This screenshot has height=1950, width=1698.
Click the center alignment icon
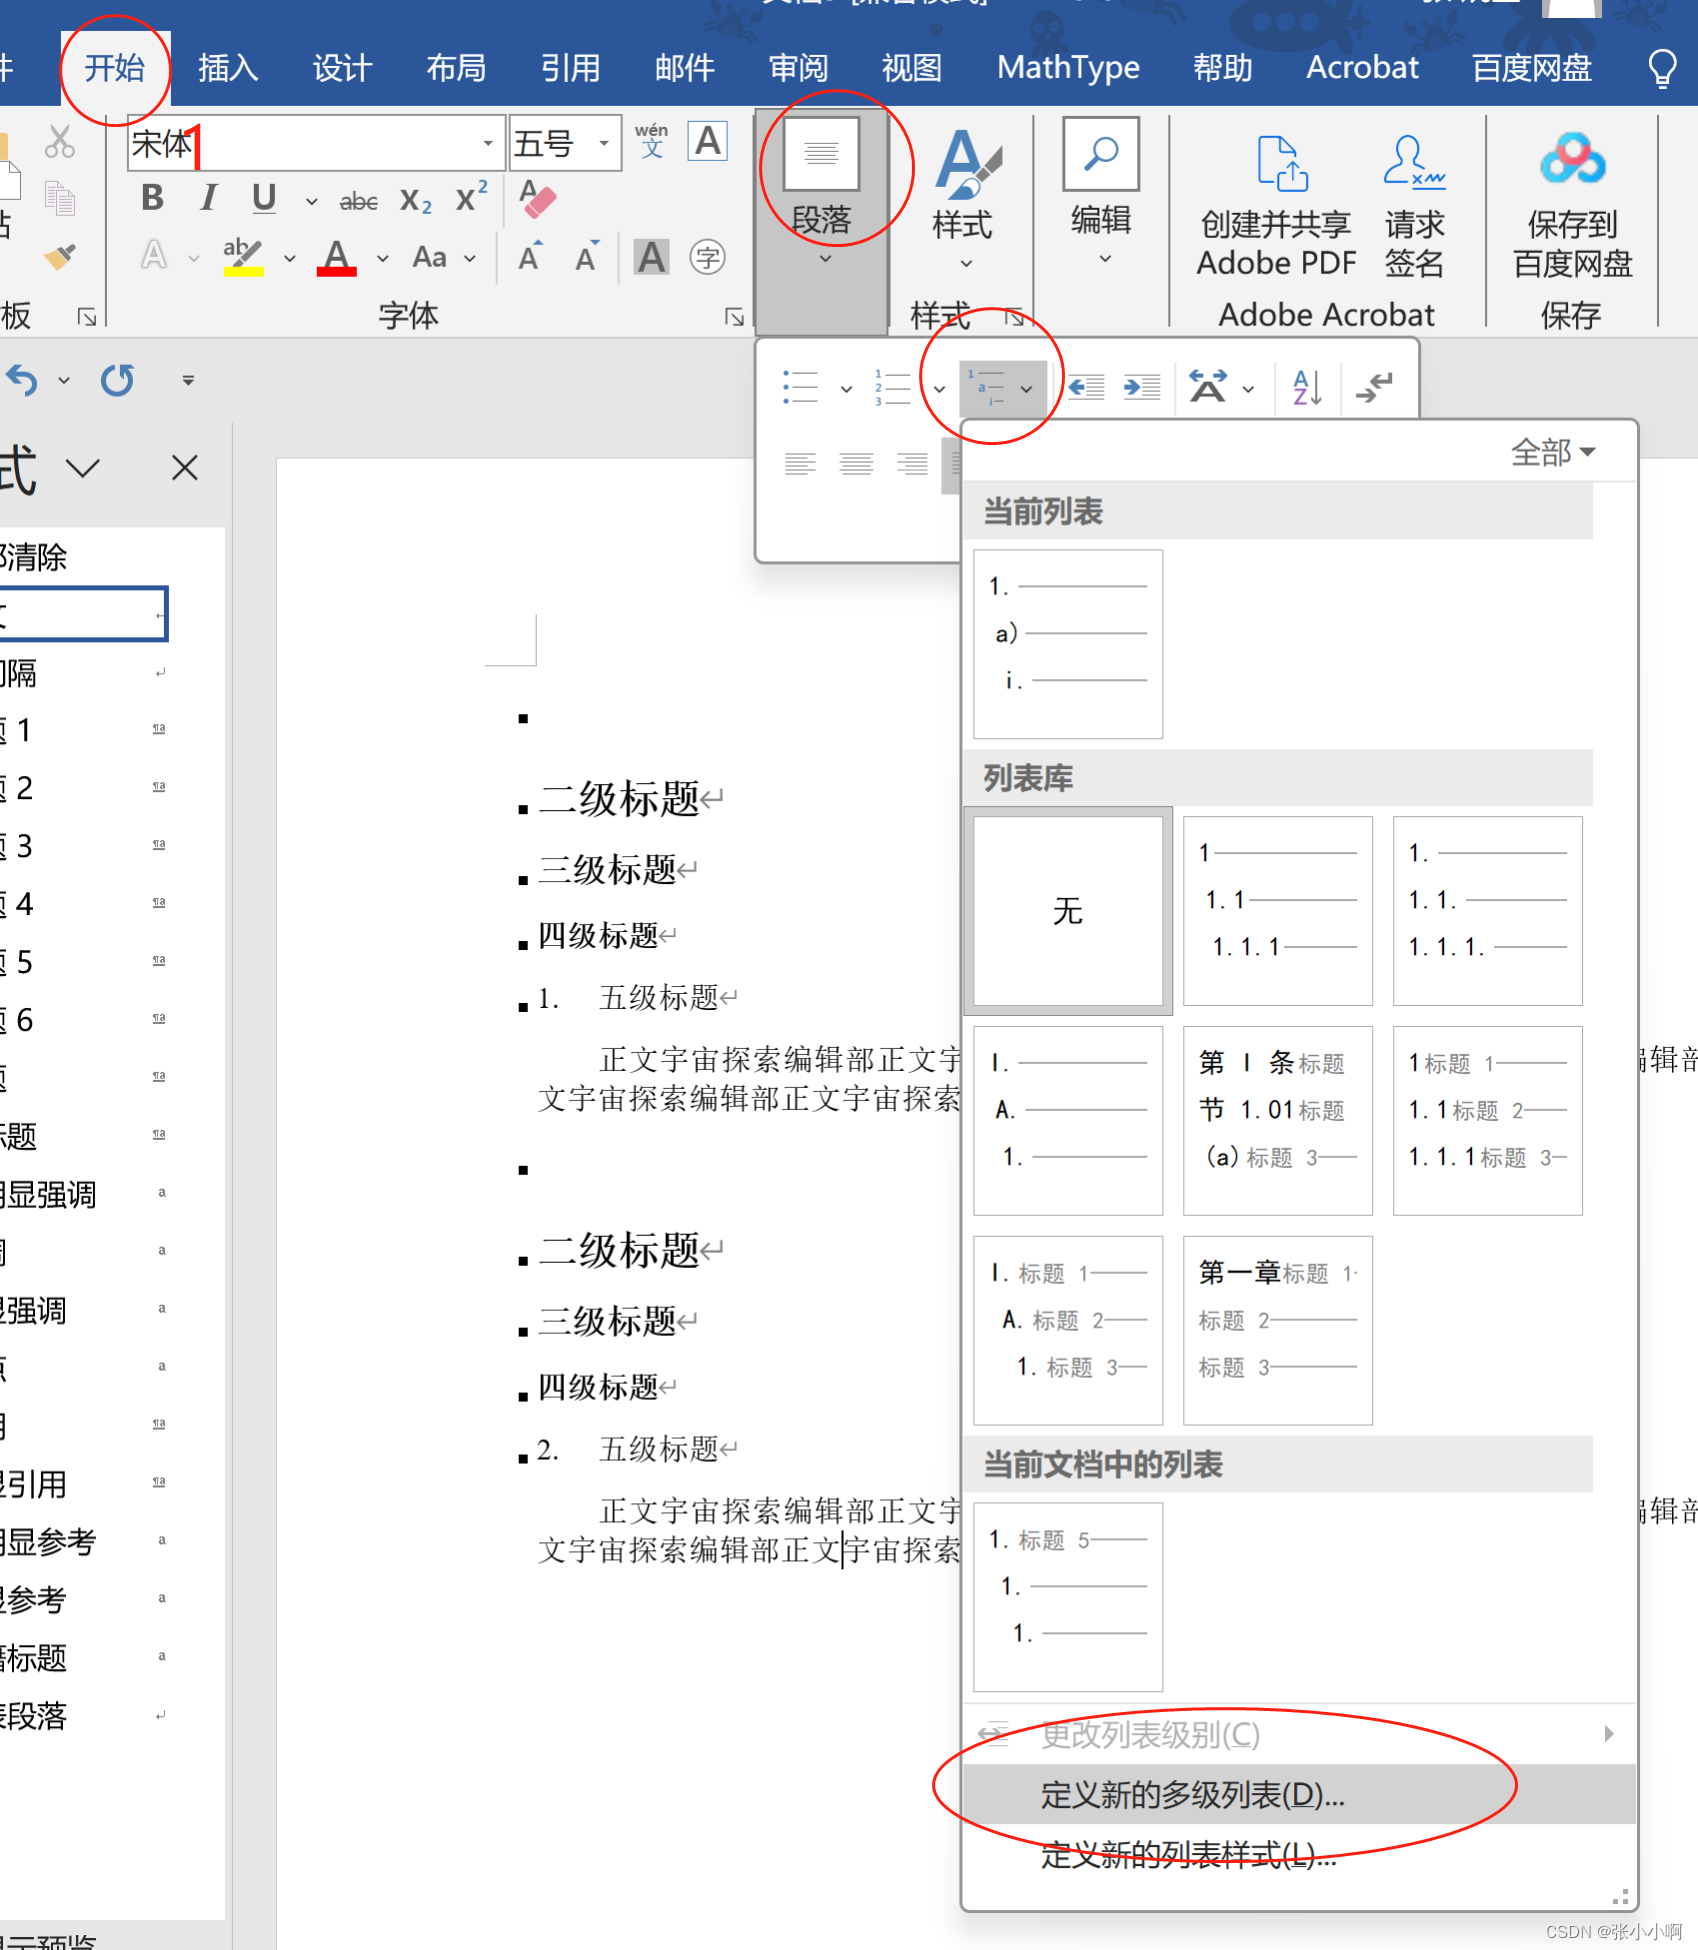click(x=856, y=464)
